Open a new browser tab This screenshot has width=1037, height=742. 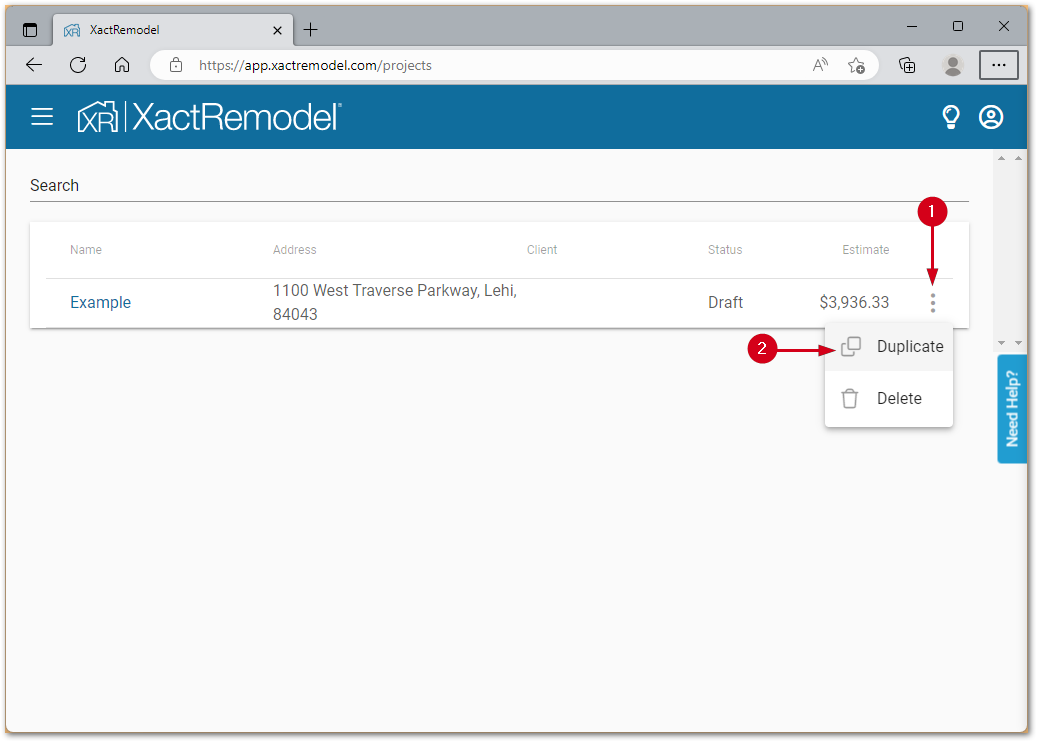point(311,29)
